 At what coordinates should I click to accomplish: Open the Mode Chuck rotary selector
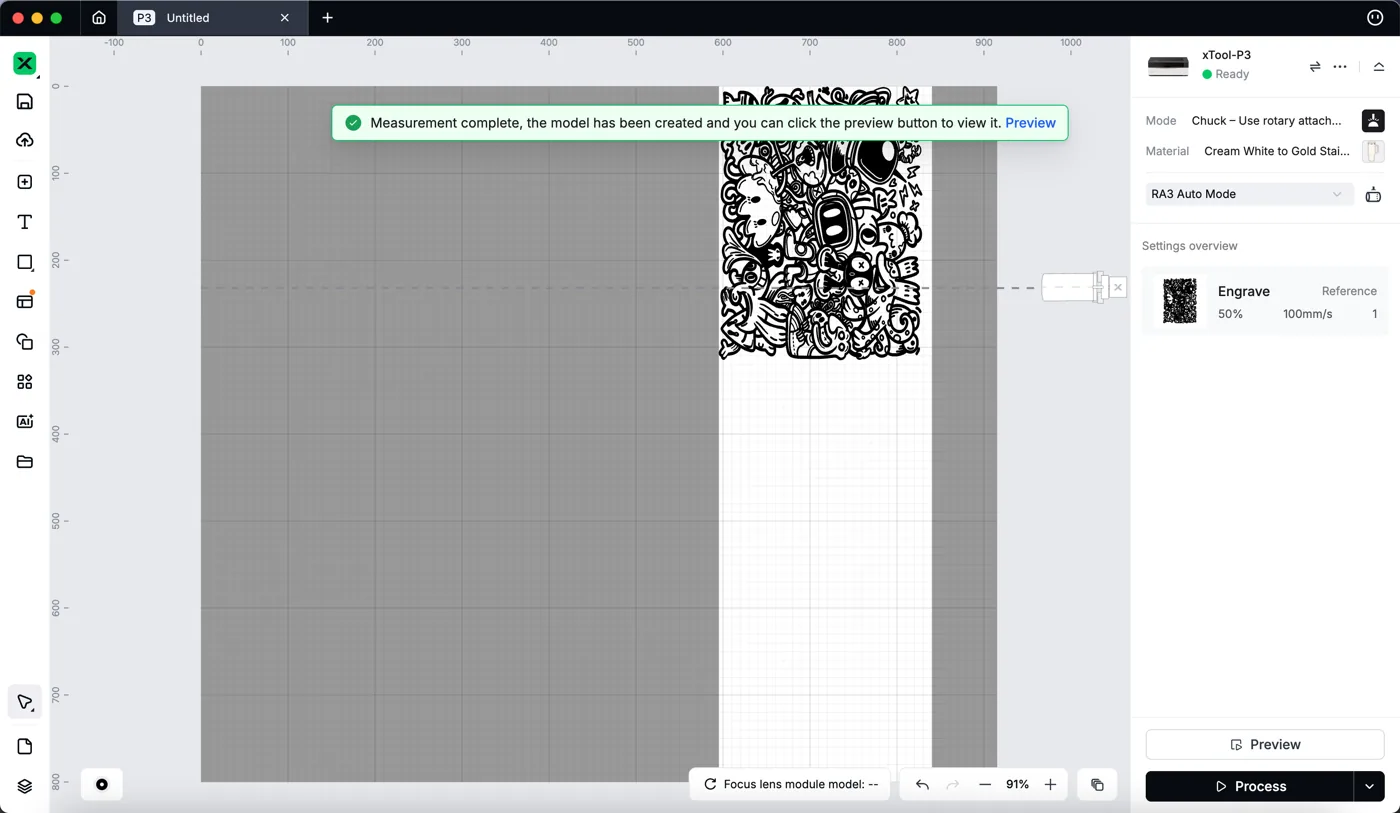[x=1266, y=120]
